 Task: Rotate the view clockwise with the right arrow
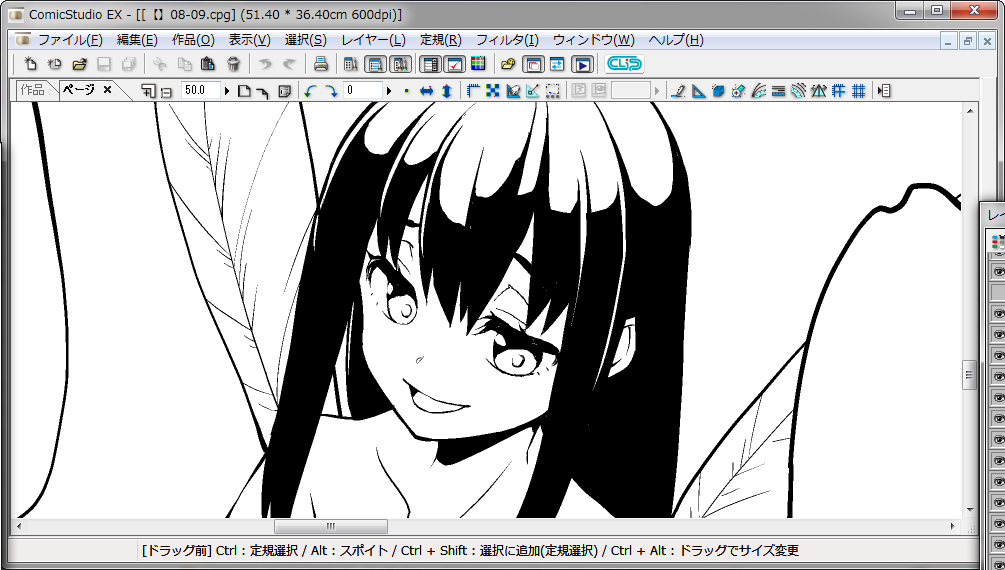[x=331, y=91]
